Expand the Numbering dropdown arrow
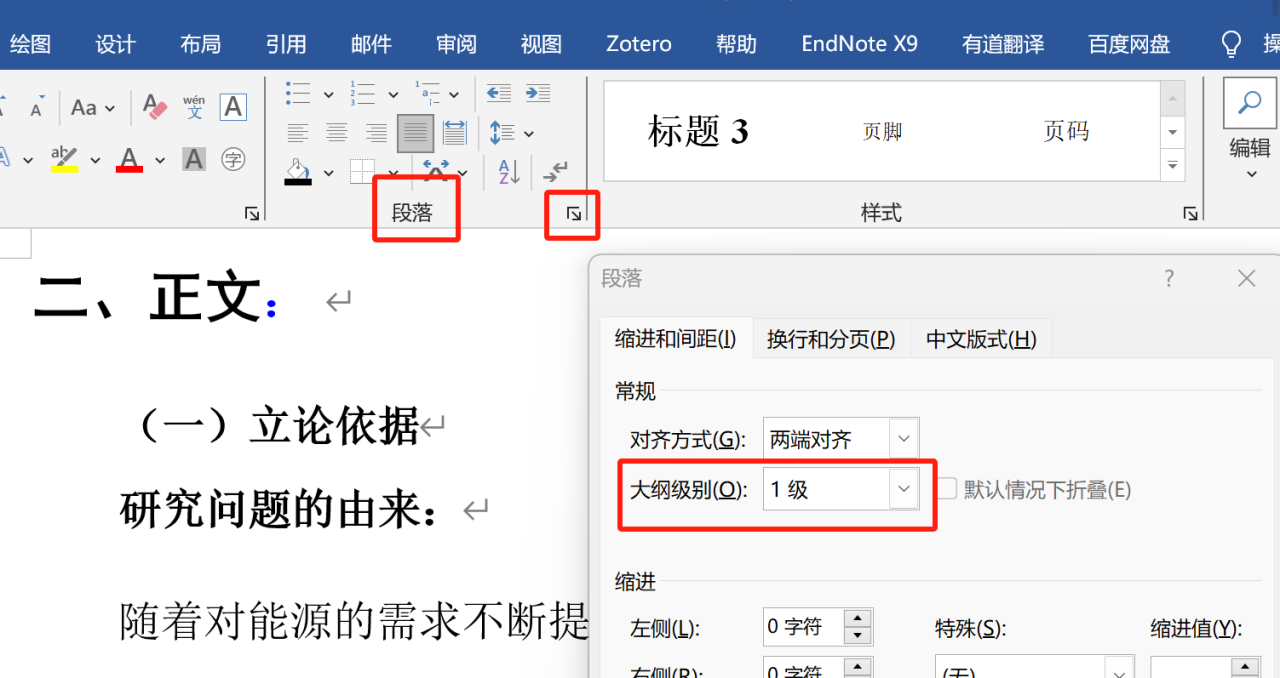Image resolution: width=1280 pixels, height=678 pixels. (x=393, y=95)
